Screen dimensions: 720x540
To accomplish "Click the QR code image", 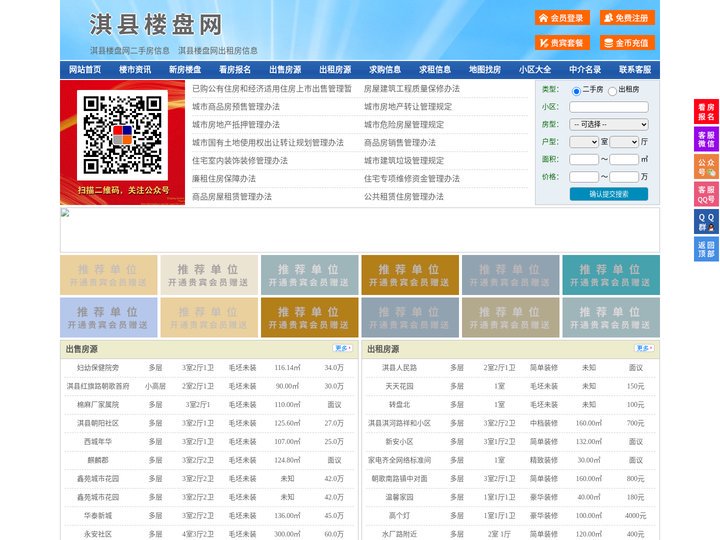I will coord(122,135).
